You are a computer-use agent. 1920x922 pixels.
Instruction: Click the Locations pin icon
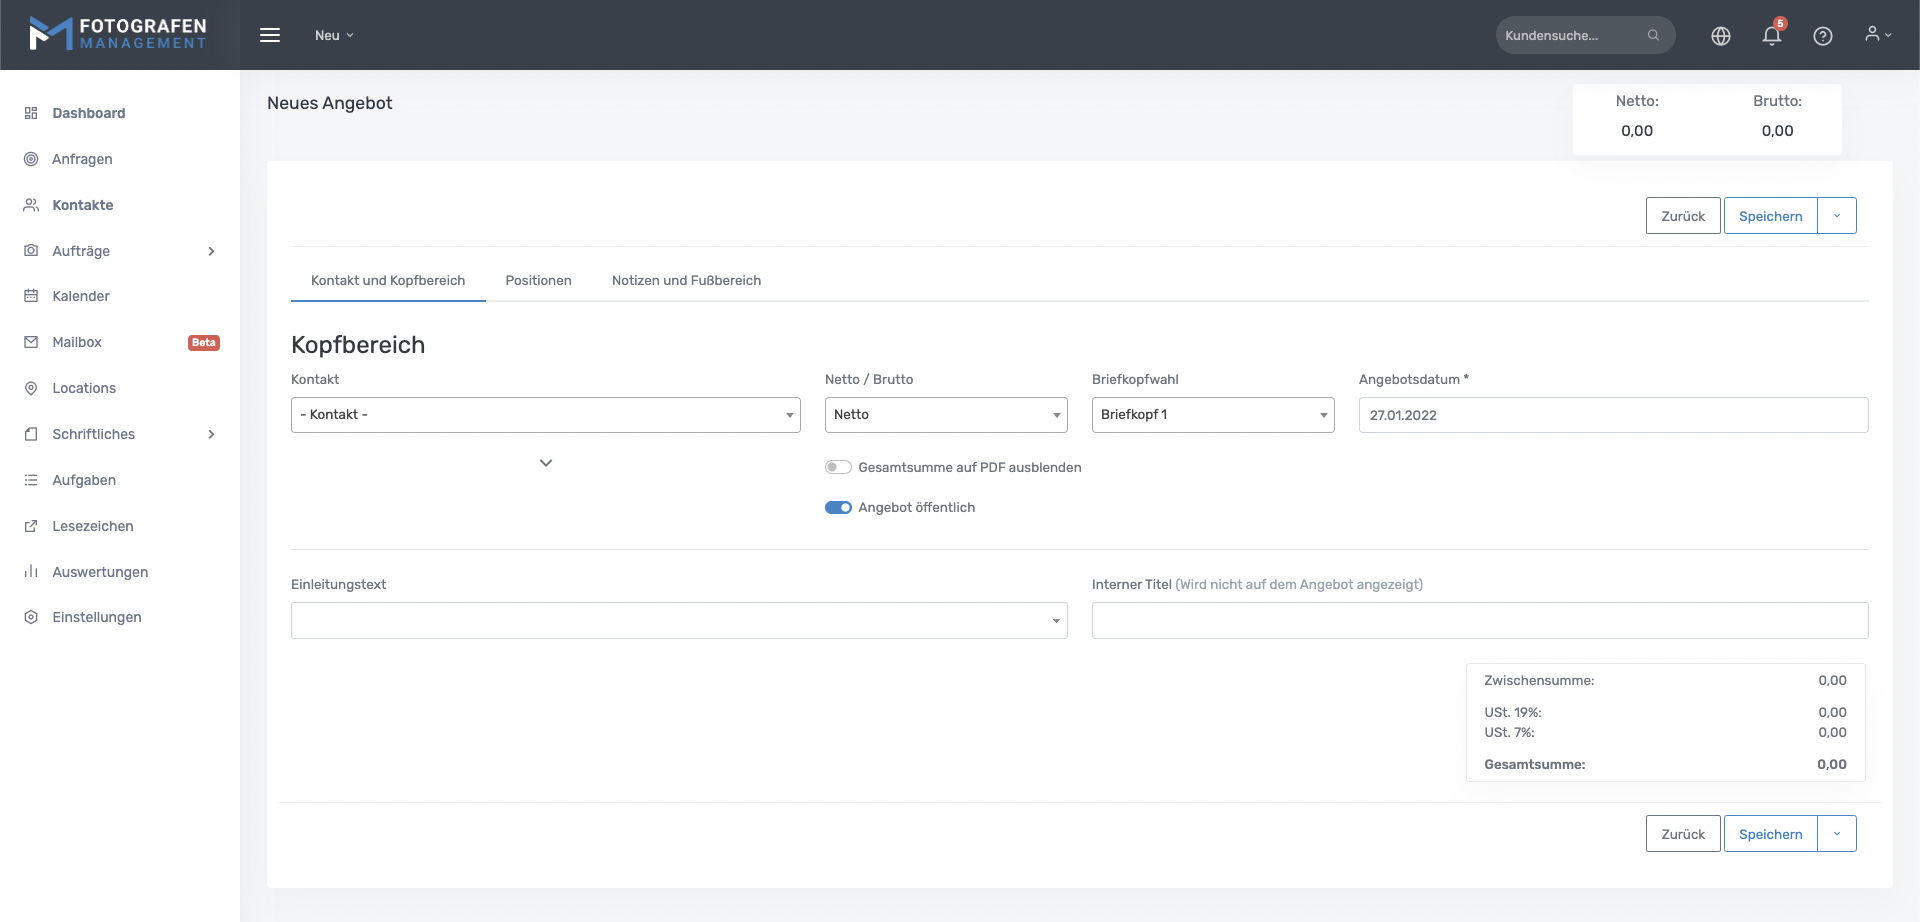click(x=31, y=388)
